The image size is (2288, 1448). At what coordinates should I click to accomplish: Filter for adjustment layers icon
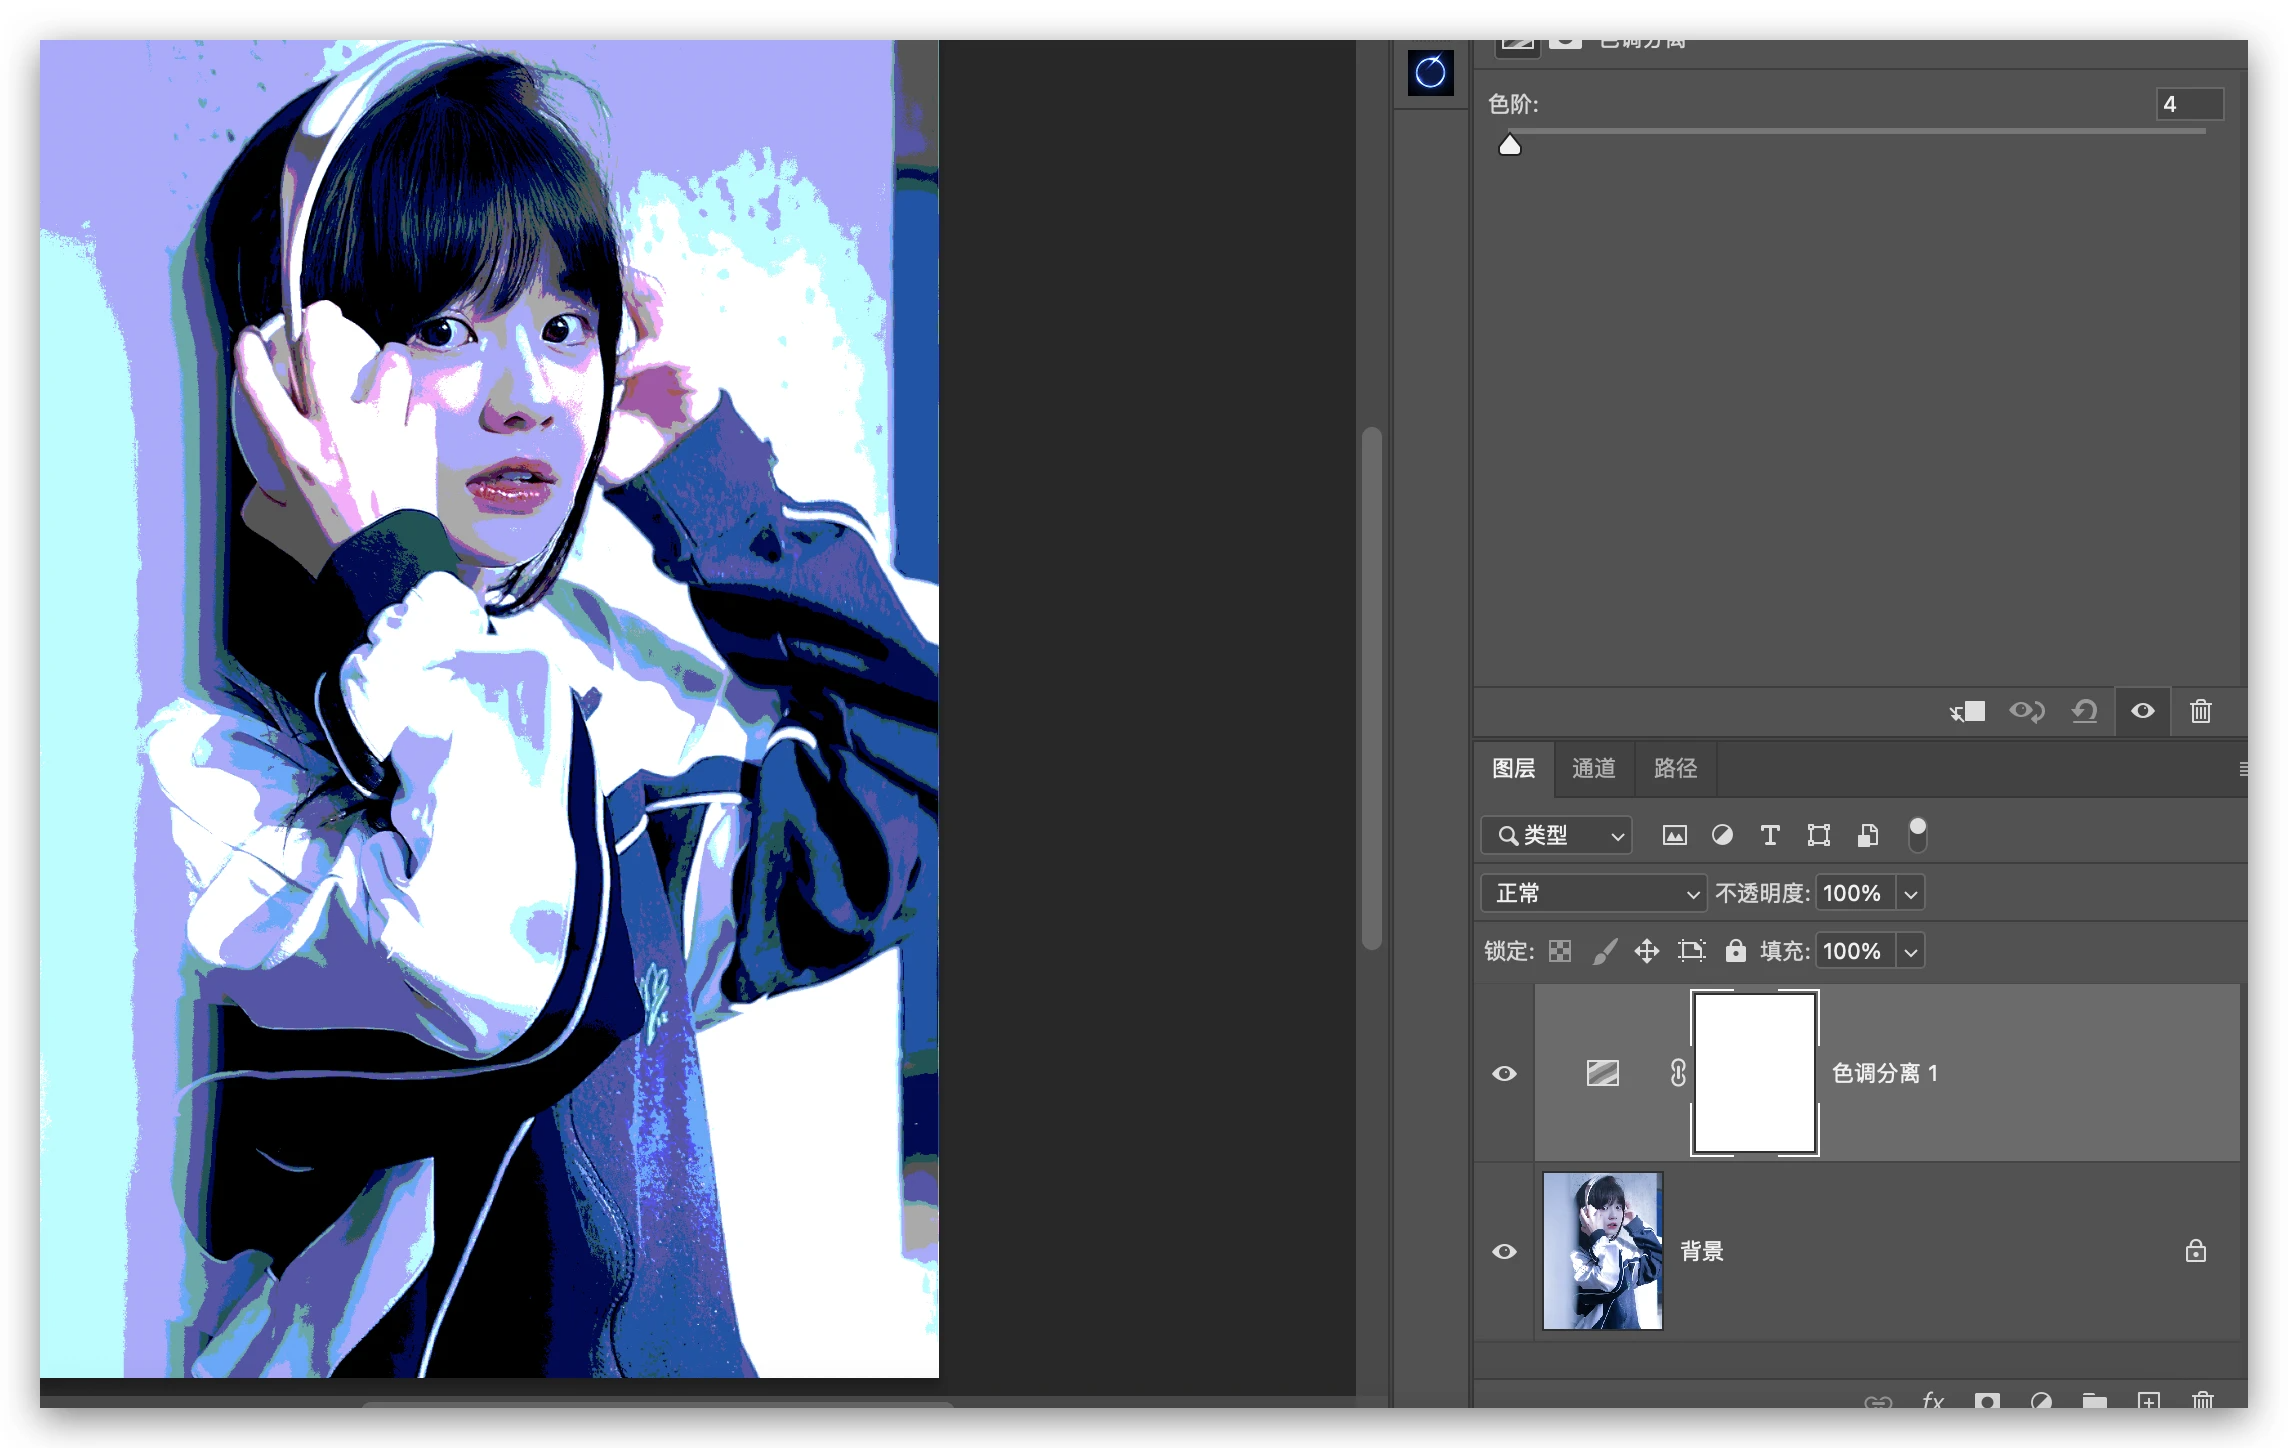tap(1721, 835)
